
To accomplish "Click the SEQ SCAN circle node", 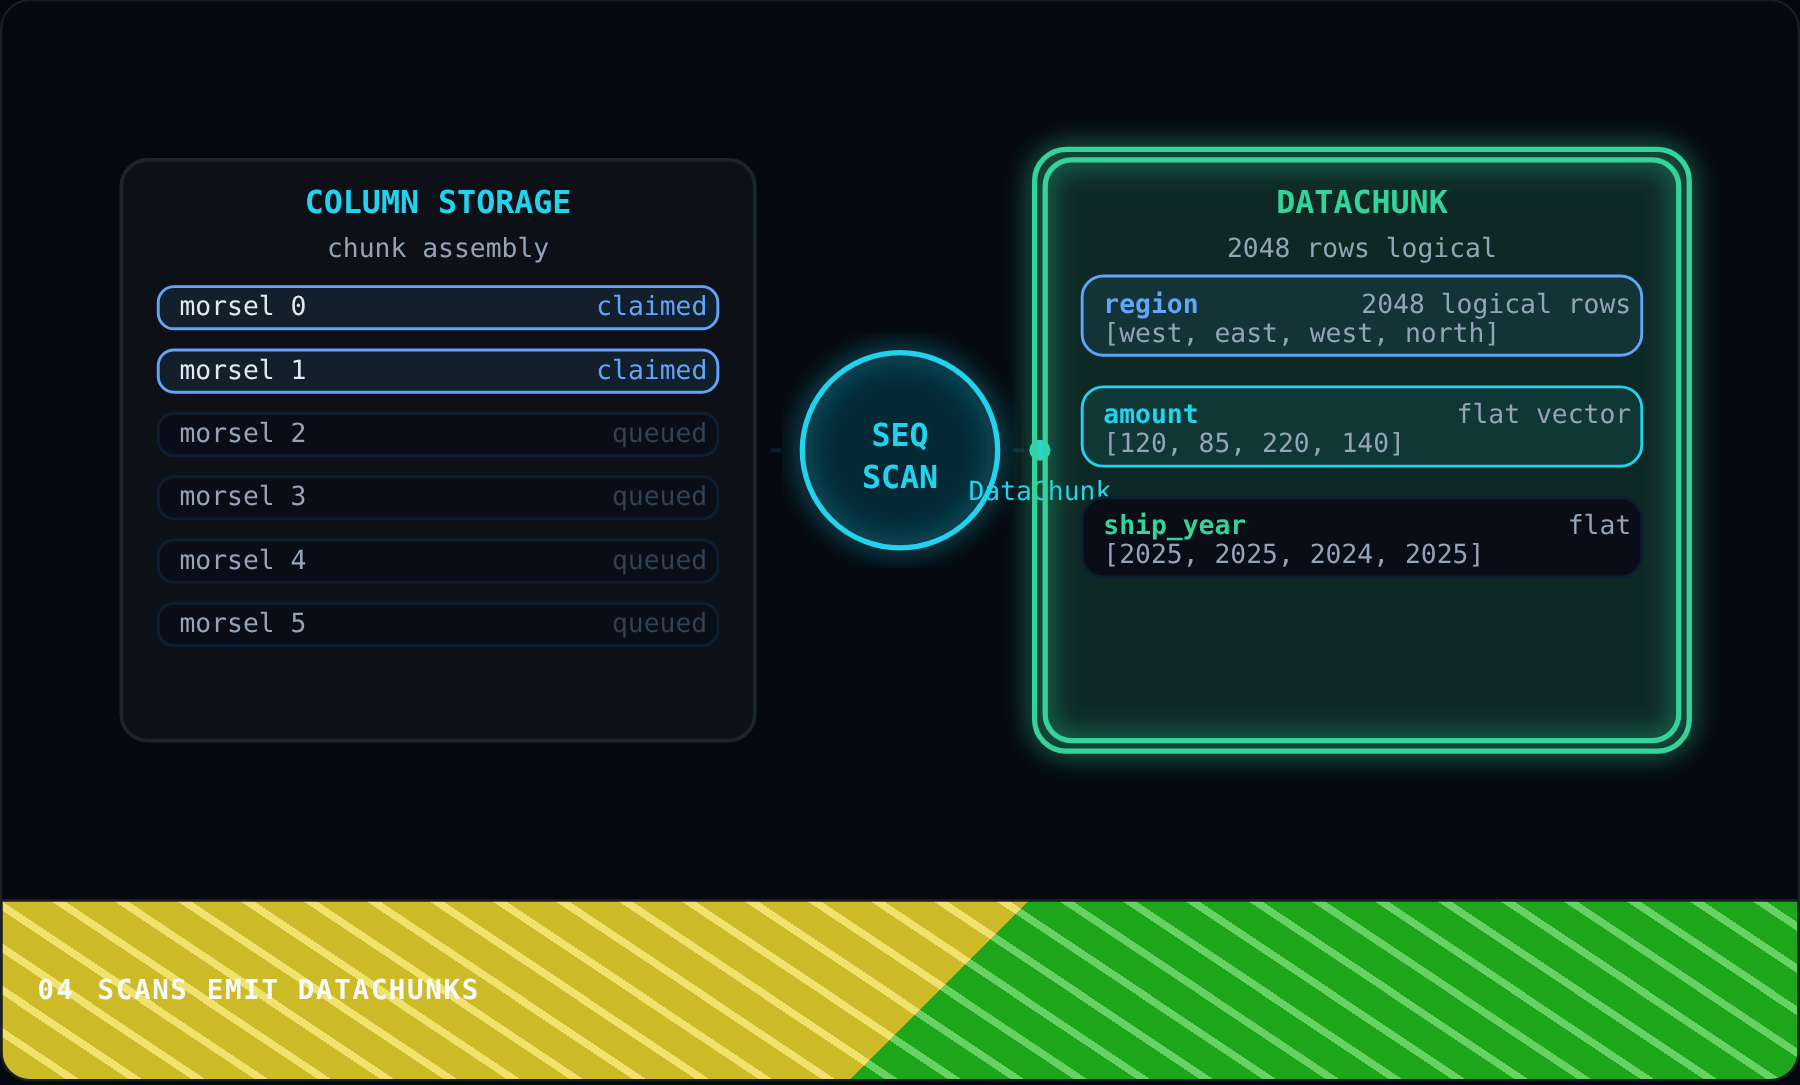I will tap(900, 450).
